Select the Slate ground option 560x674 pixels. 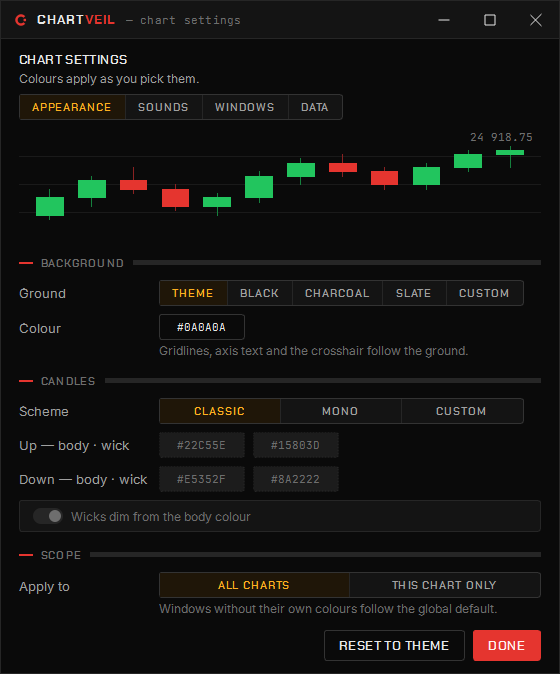pos(414,293)
